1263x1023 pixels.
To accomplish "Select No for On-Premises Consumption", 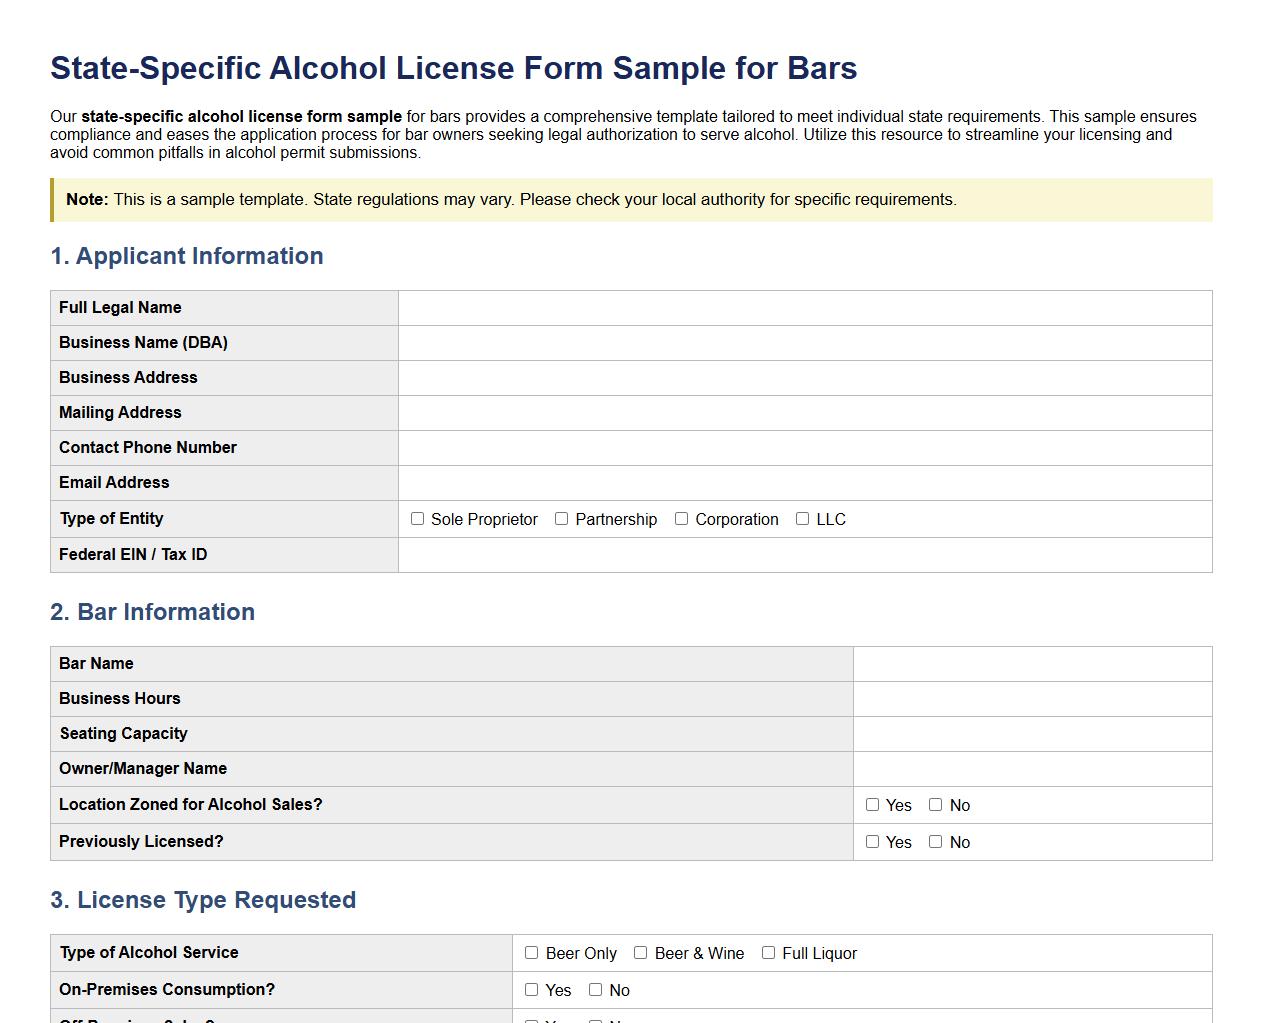I will click(596, 990).
